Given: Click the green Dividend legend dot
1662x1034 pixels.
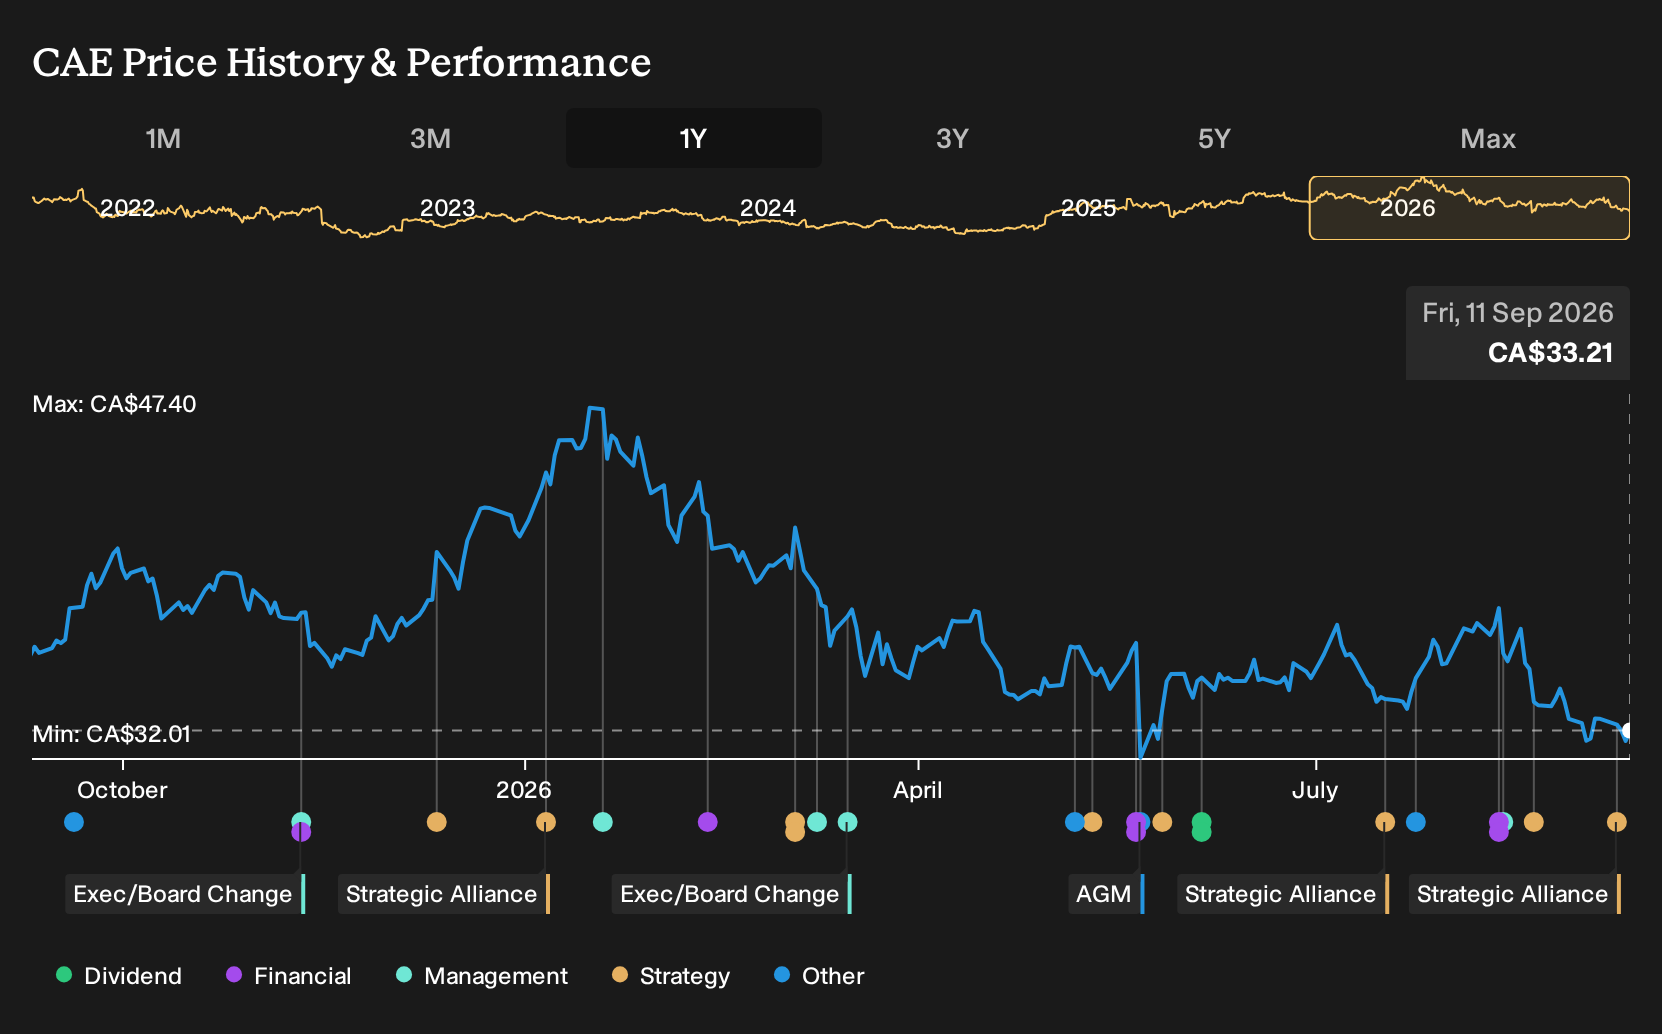Looking at the screenshot, I should pos(64,975).
